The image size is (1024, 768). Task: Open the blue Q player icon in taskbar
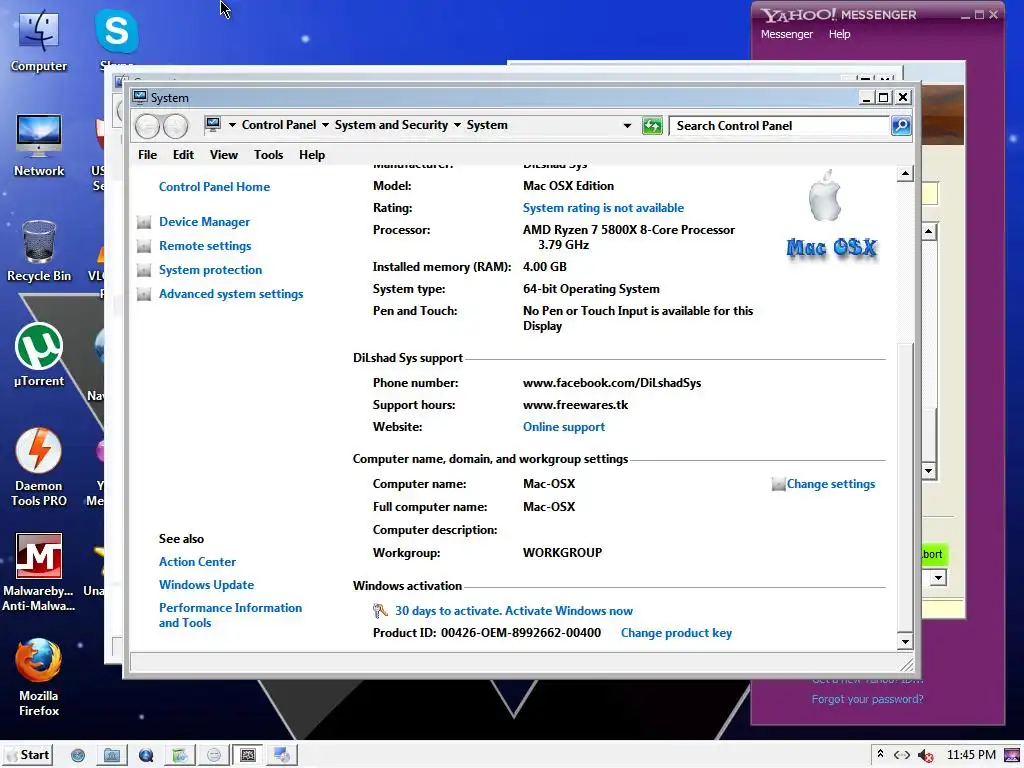(x=146, y=756)
